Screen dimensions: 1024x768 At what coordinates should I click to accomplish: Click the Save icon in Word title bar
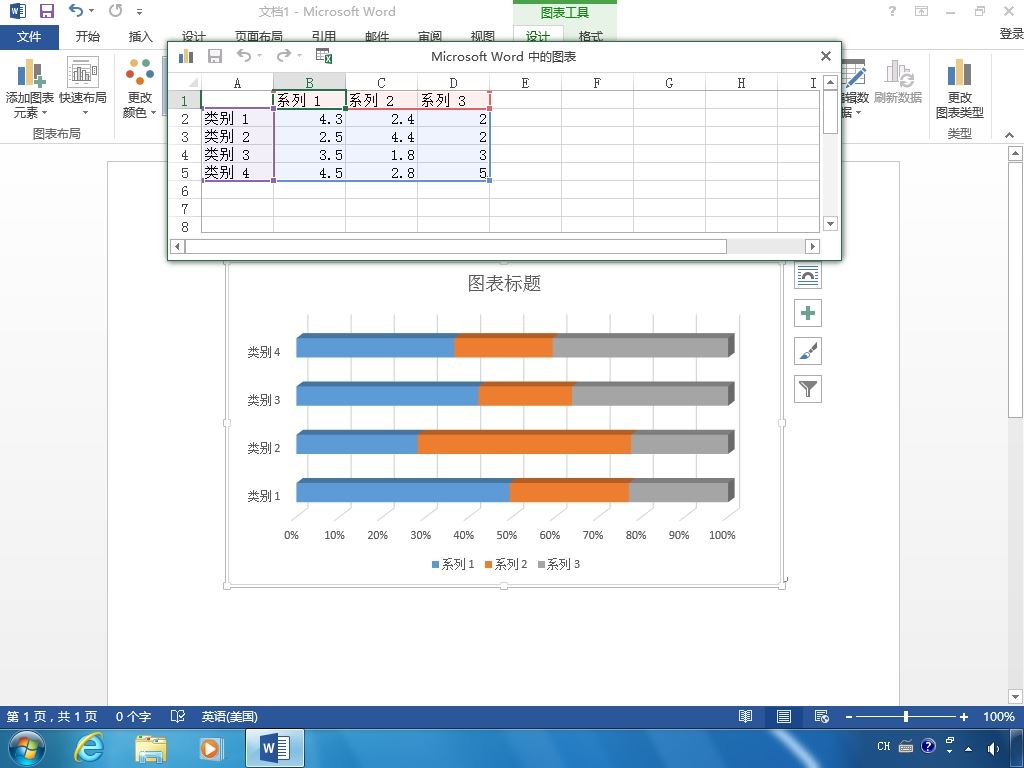(x=46, y=11)
